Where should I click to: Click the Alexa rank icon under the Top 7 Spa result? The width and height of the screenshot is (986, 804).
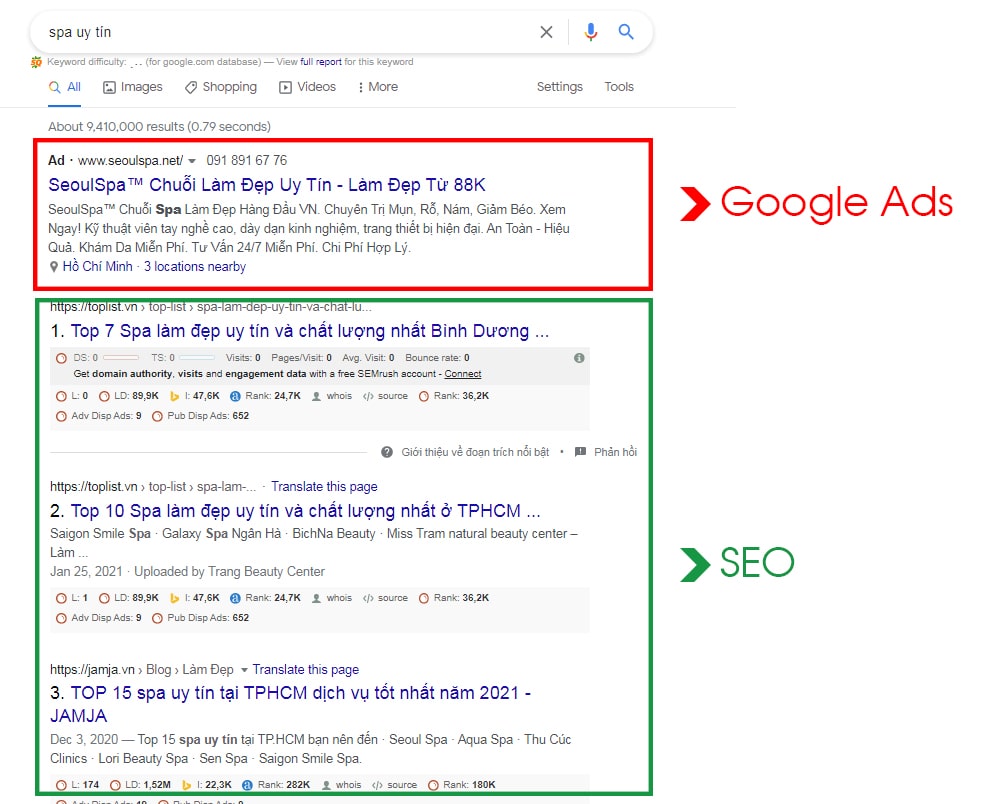click(x=235, y=396)
